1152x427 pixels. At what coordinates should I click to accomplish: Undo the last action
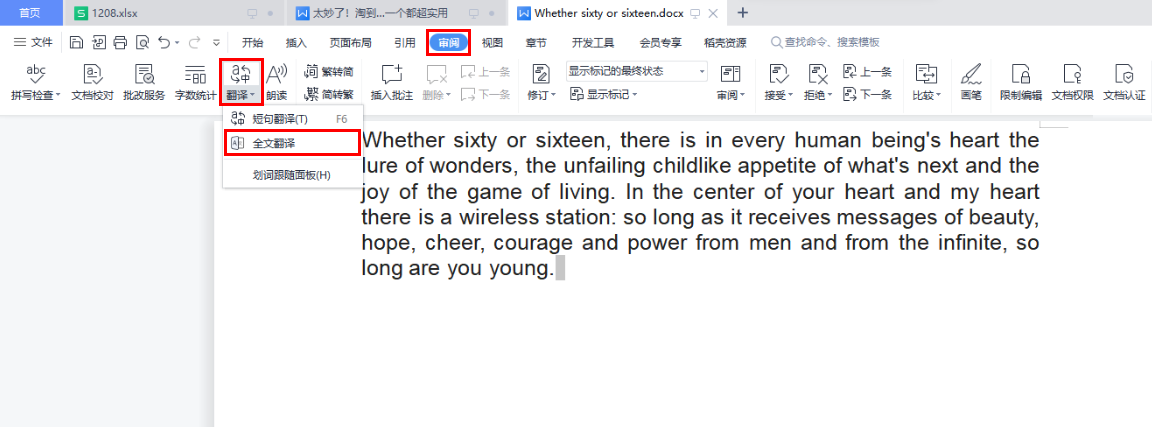pyautogui.click(x=165, y=43)
